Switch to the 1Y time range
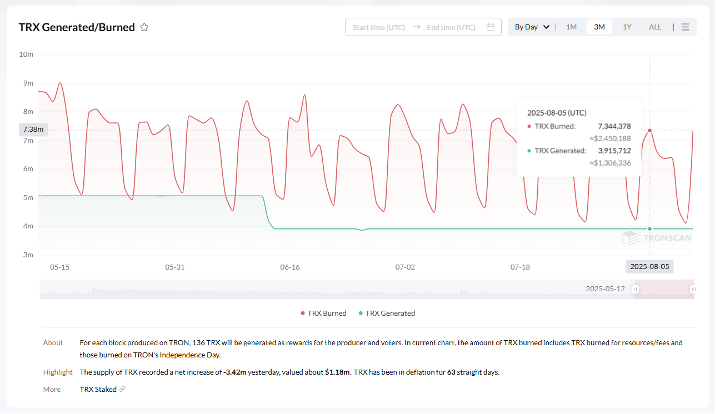Image resolution: width=716 pixels, height=414 pixels. coord(626,27)
